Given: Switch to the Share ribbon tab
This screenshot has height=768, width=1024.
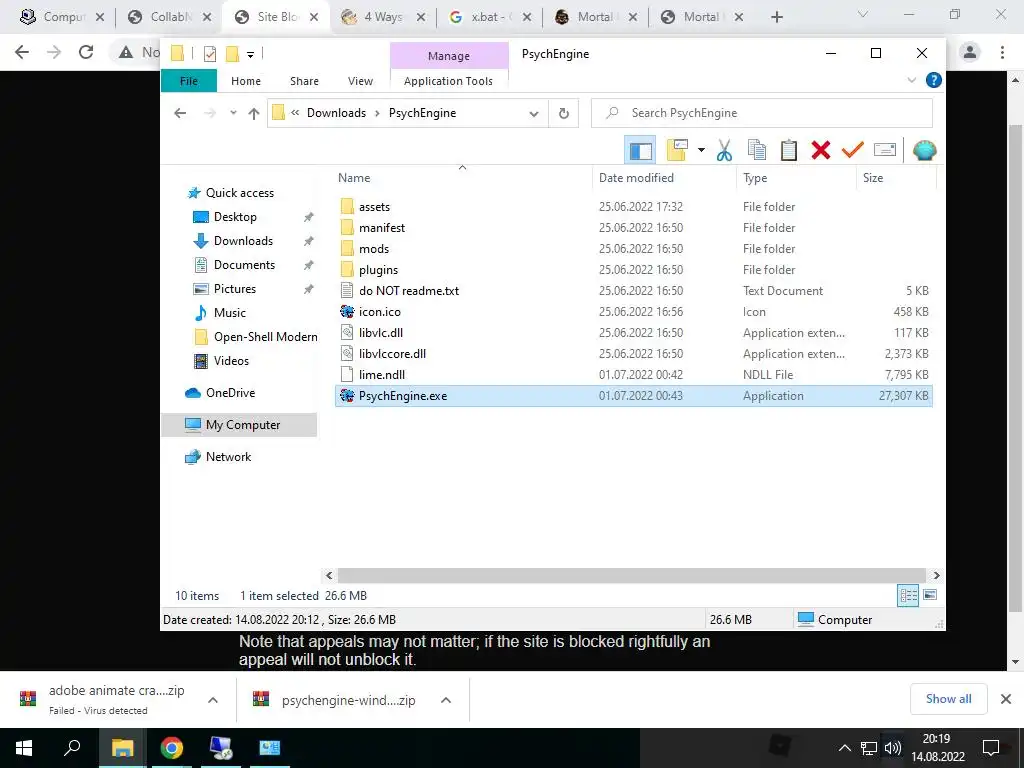Looking at the screenshot, I should tap(304, 81).
